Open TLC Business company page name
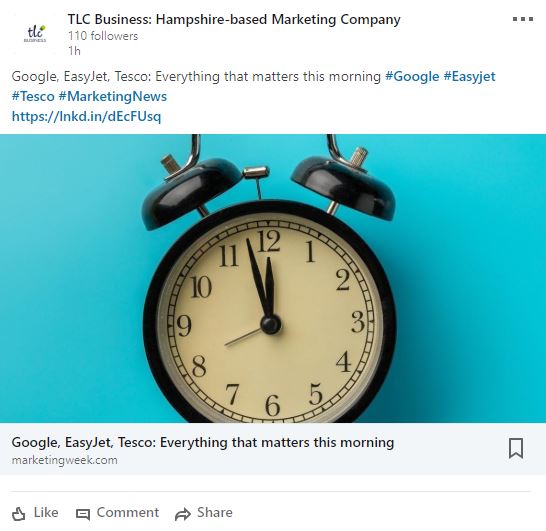Image resolution: width=546 pixels, height=531 pixels. [x=234, y=19]
